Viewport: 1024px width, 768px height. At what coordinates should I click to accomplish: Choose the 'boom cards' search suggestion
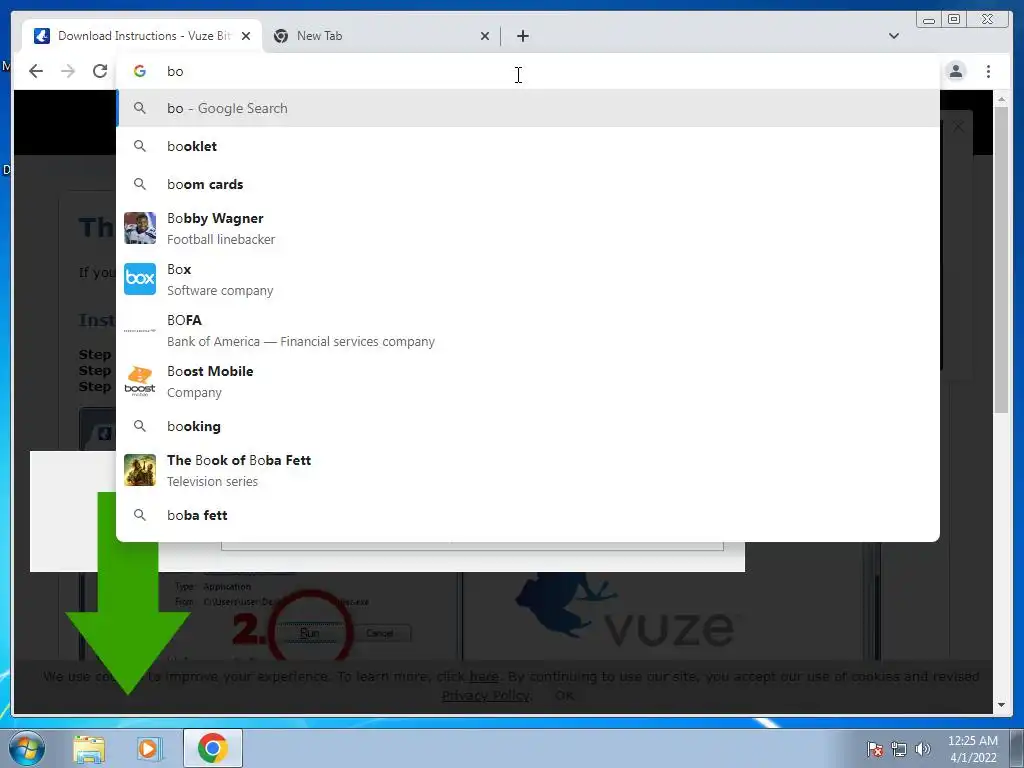528,184
